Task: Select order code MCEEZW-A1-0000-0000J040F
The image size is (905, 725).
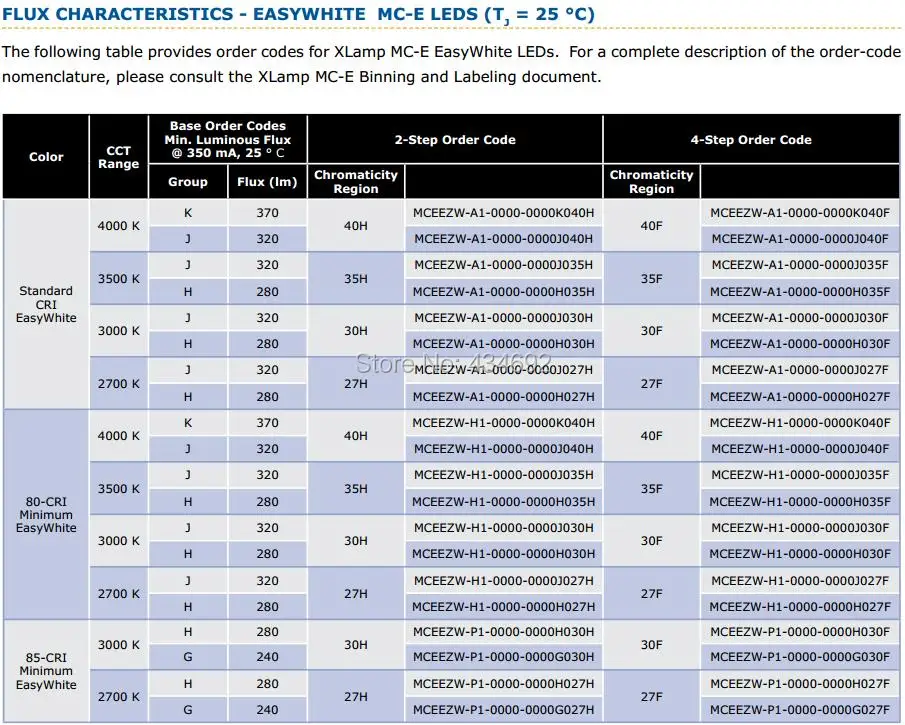Action: tap(800, 239)
